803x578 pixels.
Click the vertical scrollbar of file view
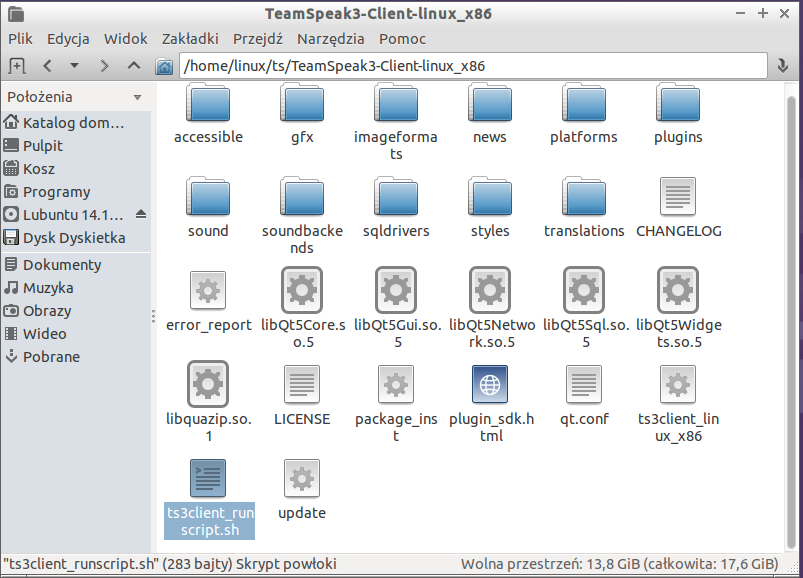[x=791, y=322]
